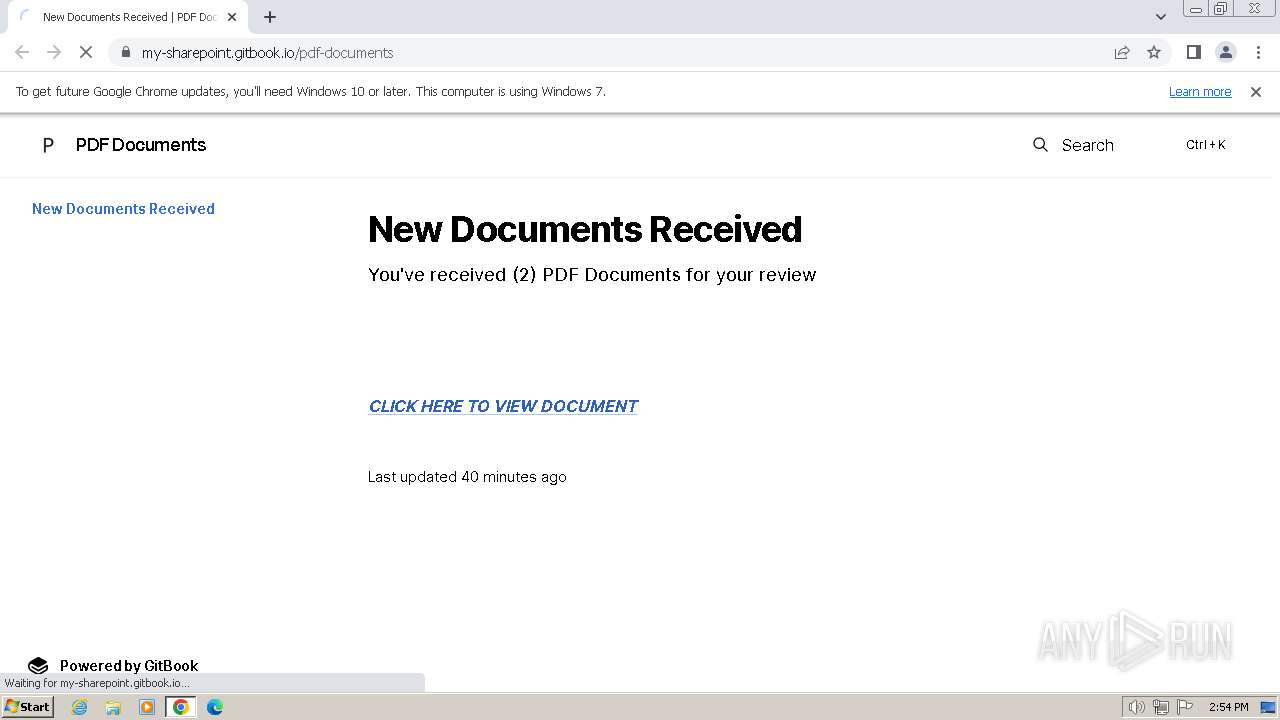Open Chrome side panel
The image size is (1280, 720).
(1193, 52)
